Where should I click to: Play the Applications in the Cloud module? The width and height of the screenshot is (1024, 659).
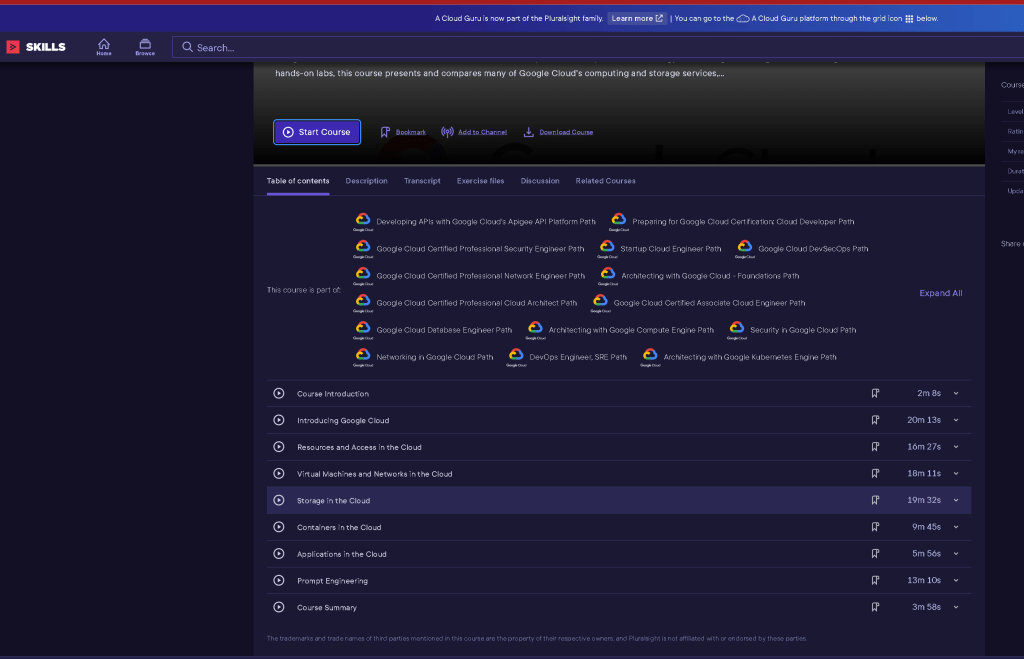click(279, 554)
